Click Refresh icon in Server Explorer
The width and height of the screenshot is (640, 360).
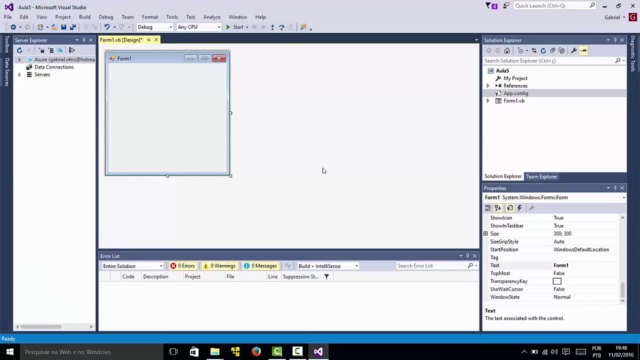(19, 50)
